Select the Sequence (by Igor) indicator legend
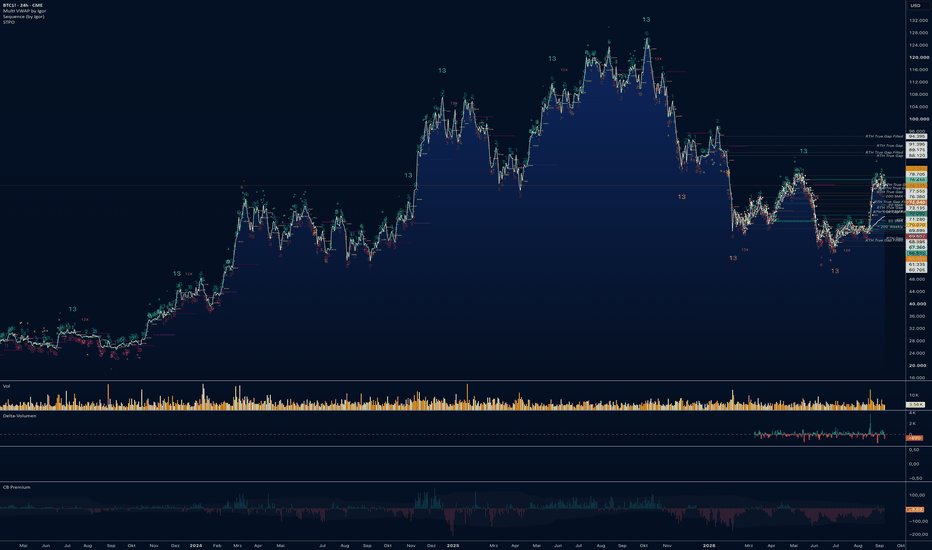 [x=23, y=17]
